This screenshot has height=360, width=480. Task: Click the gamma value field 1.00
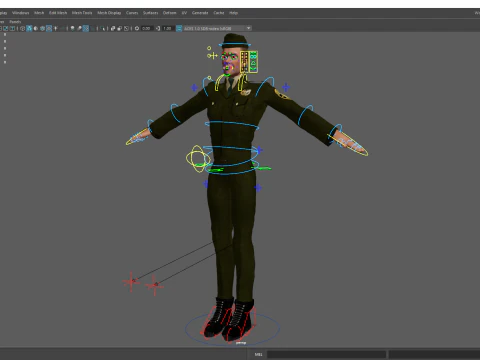point(167,28)
